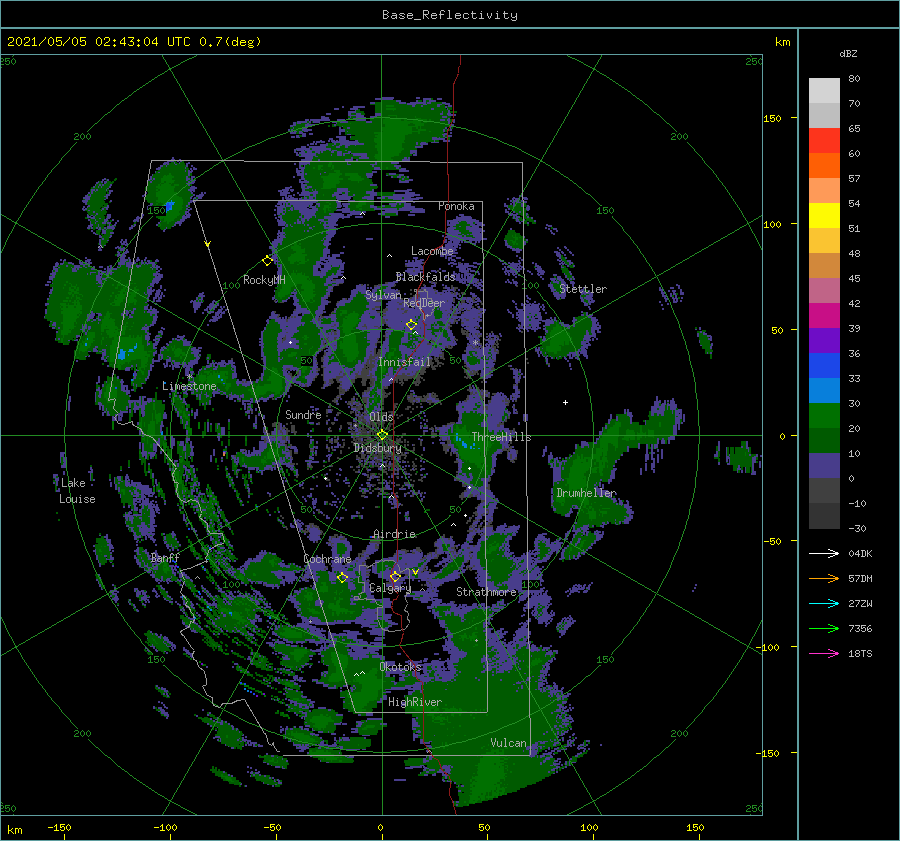
Task: Select the red 60–65 dBZ color swatch
Action: (x=824, y=141)
